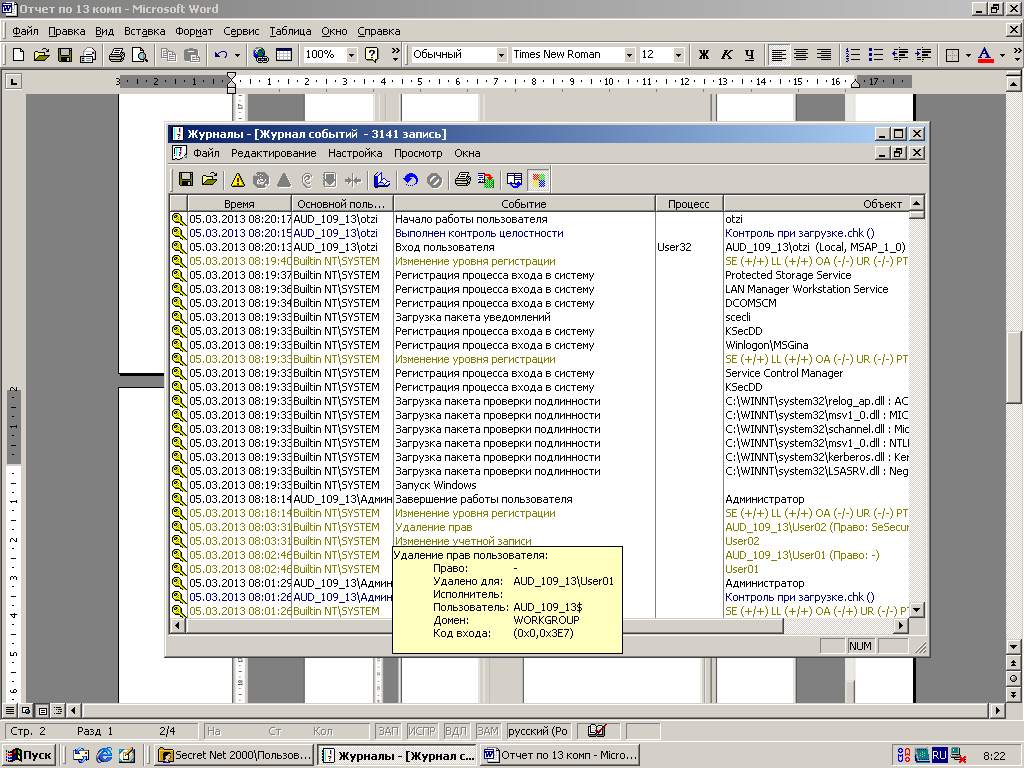Open the blue book icon in Журналы toolbar
Screen dimensions: 1024x768
coord(382,180)
